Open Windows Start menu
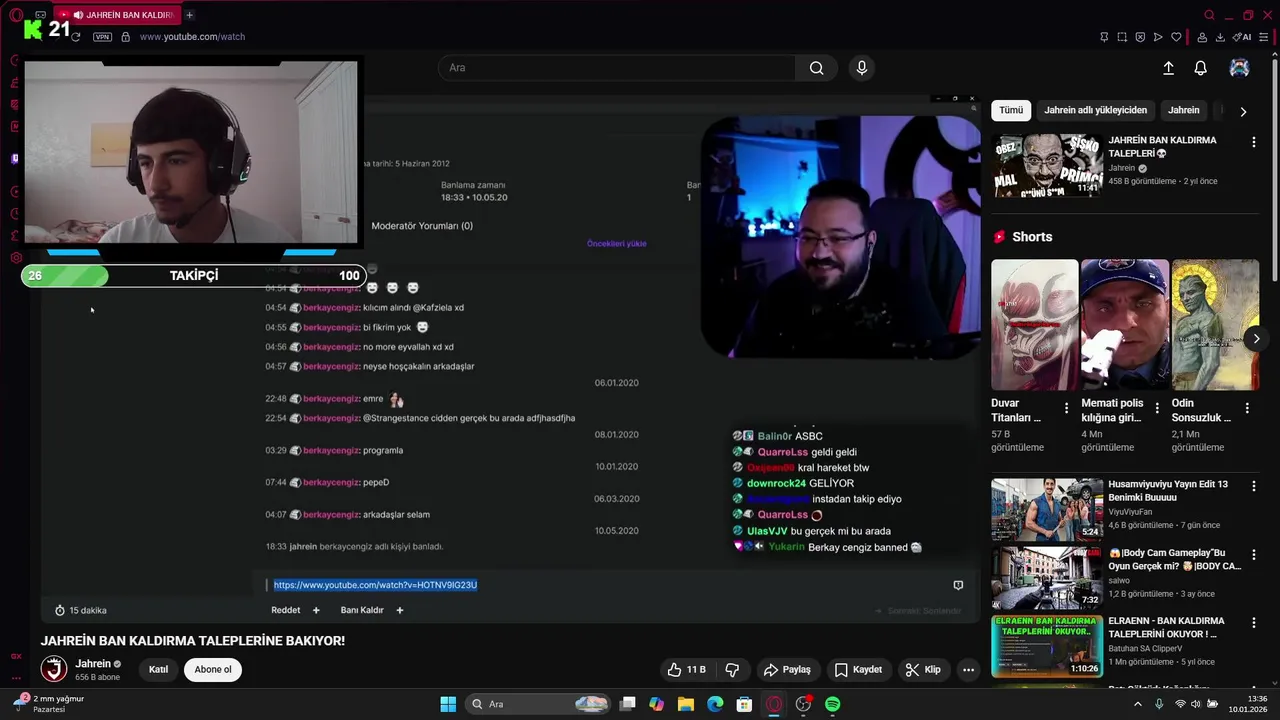 click(448, 704)
